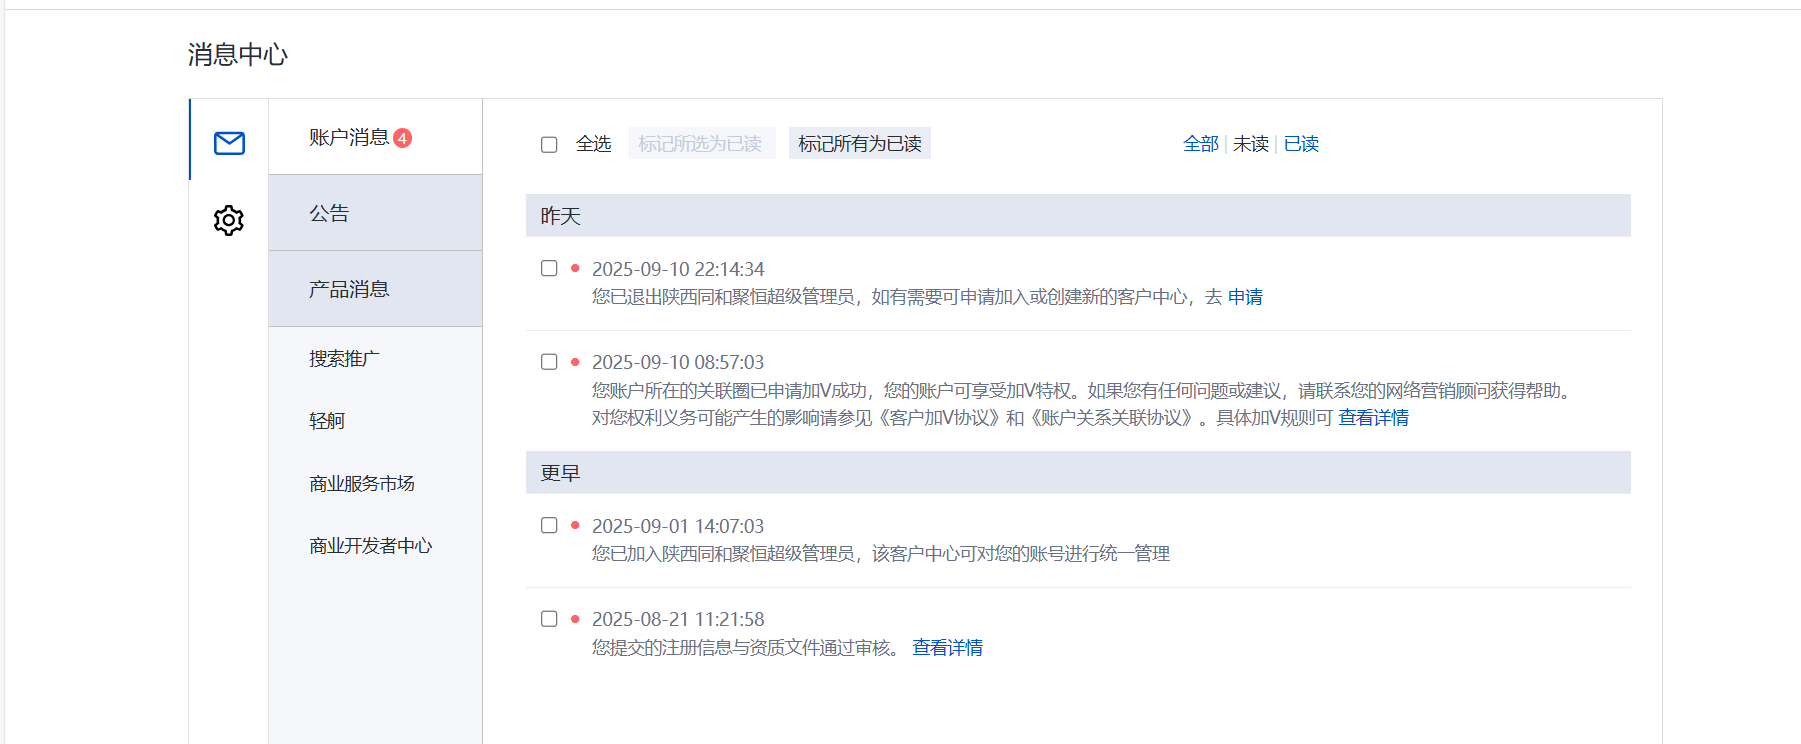Click the 标记所选为已读 button
The height and width of the screenshot is (744, 1801).
[x=700, y=144]
